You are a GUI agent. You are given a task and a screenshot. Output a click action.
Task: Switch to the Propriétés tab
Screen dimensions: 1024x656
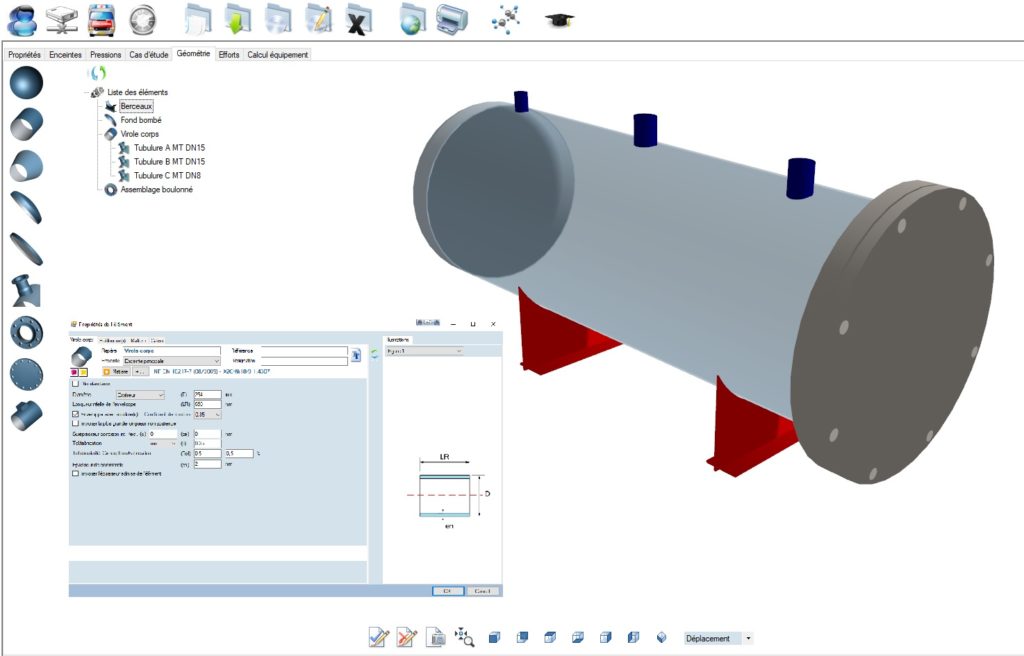pyautogui.click(x=24, y=55)
